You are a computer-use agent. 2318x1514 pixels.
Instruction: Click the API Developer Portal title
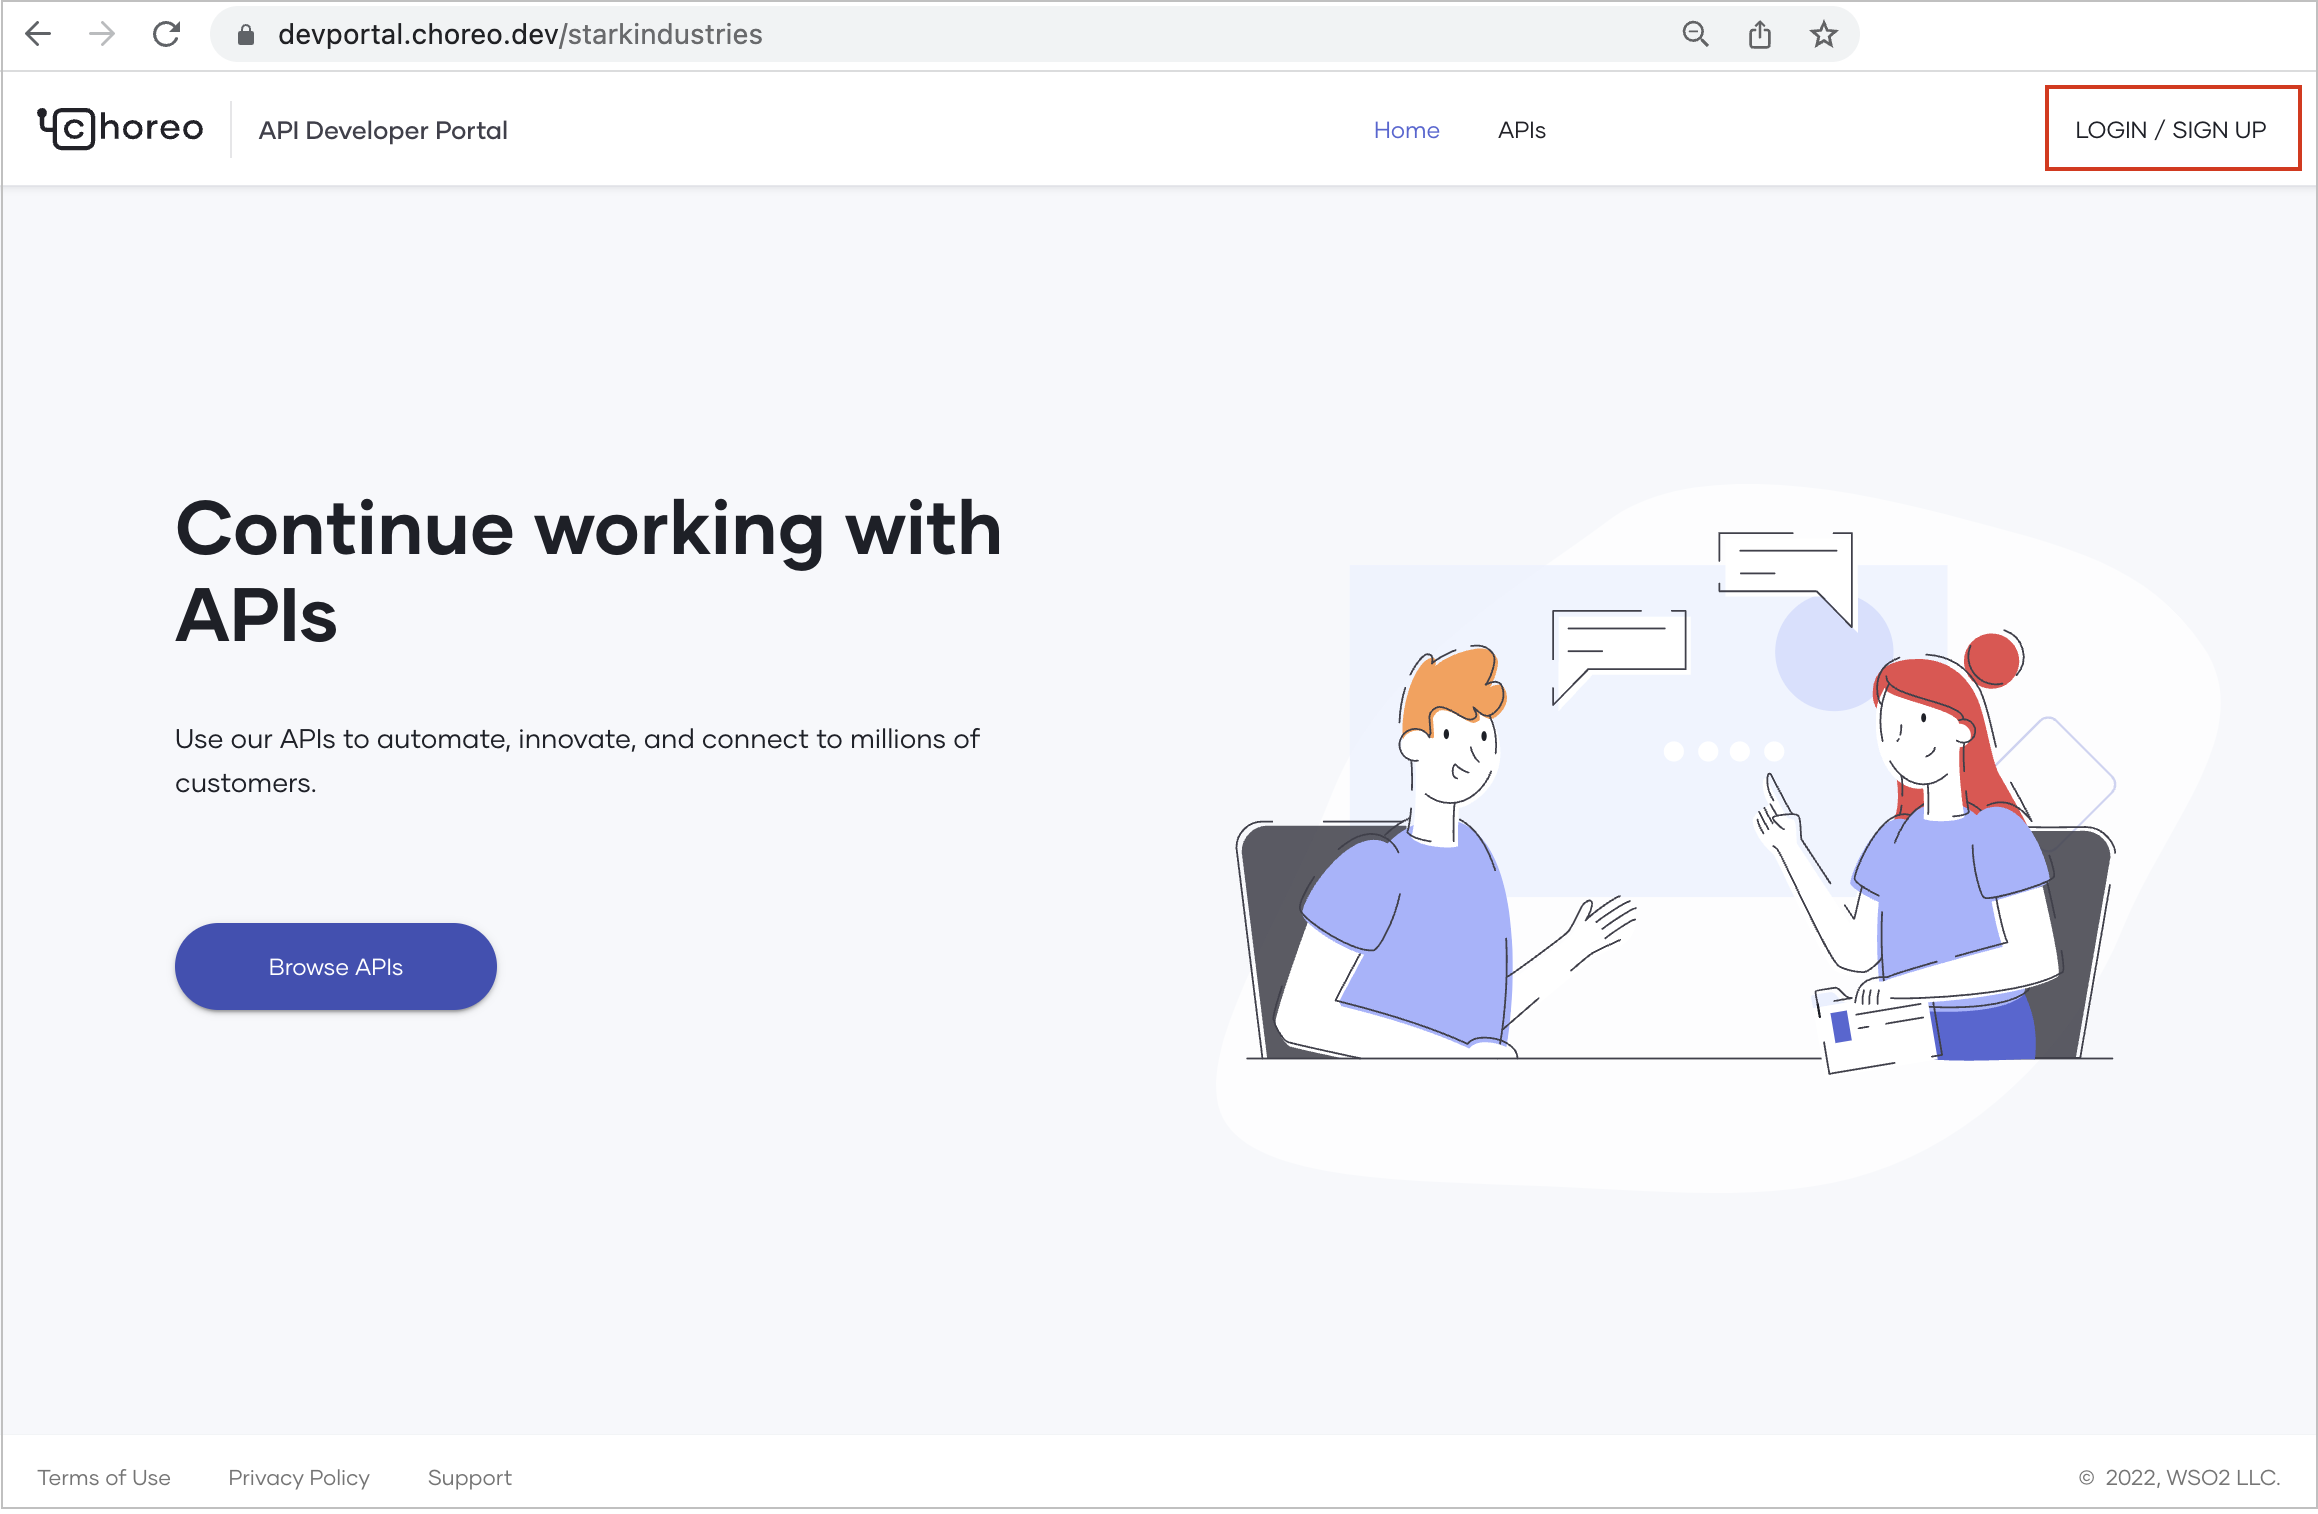click(x=383, y=130)
